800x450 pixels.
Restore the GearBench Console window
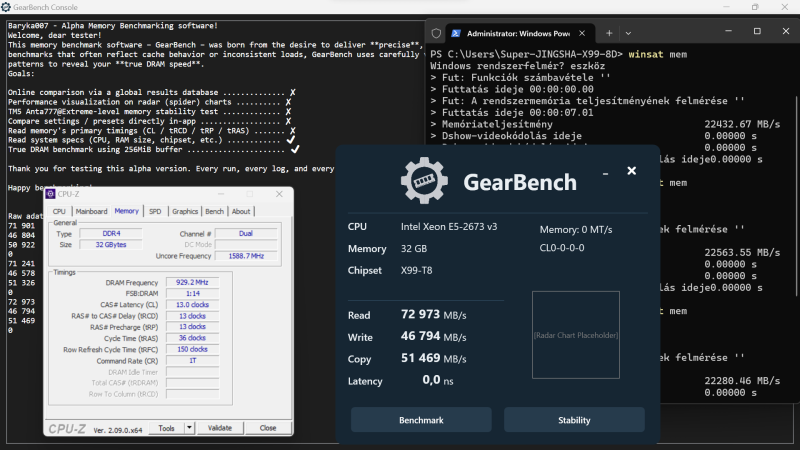coord(755,7)
